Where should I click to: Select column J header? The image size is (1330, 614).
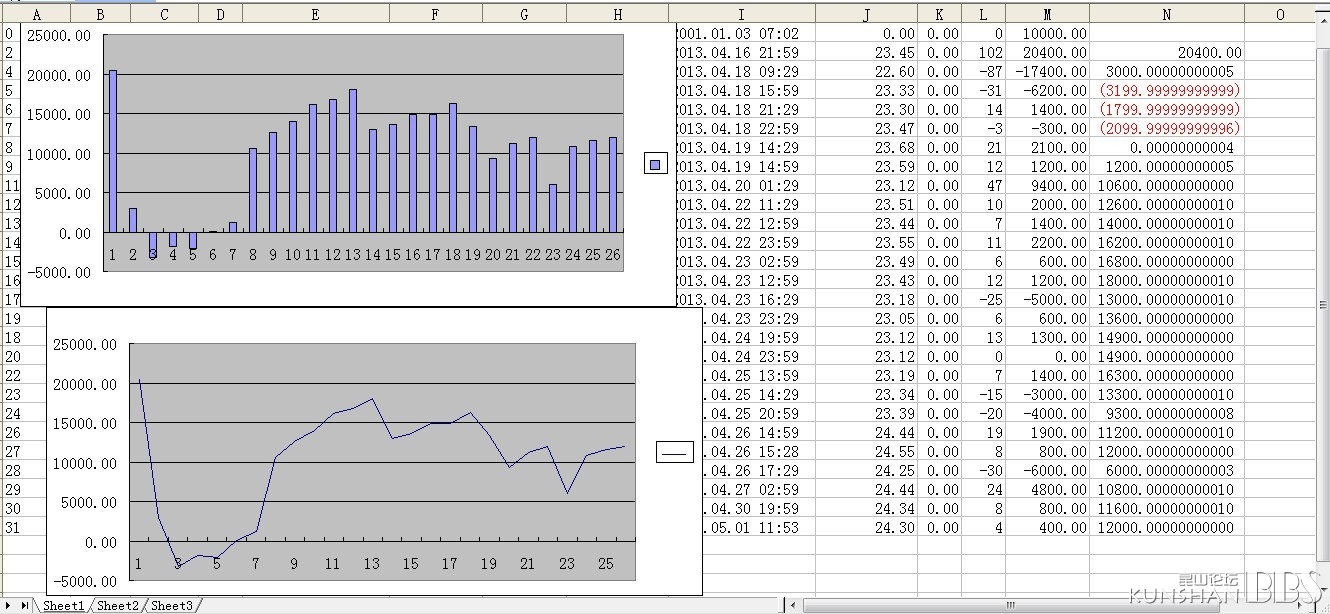click(x=866, y=14)
